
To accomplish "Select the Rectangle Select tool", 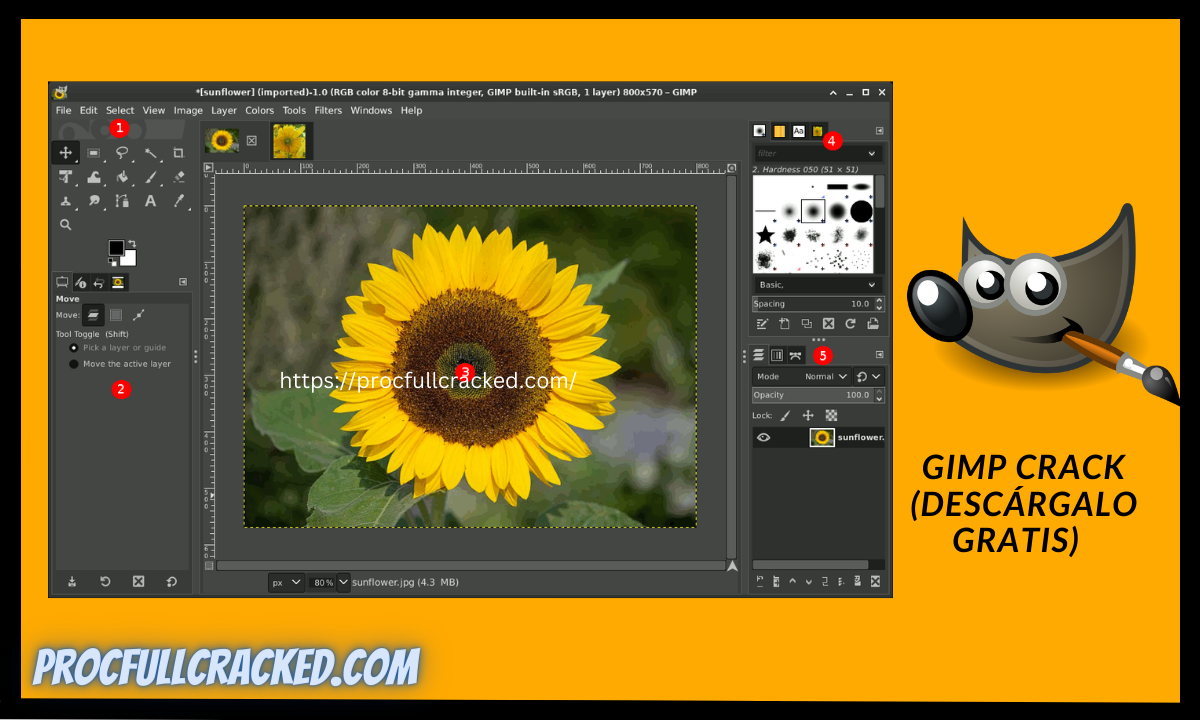I will [93, 153].
